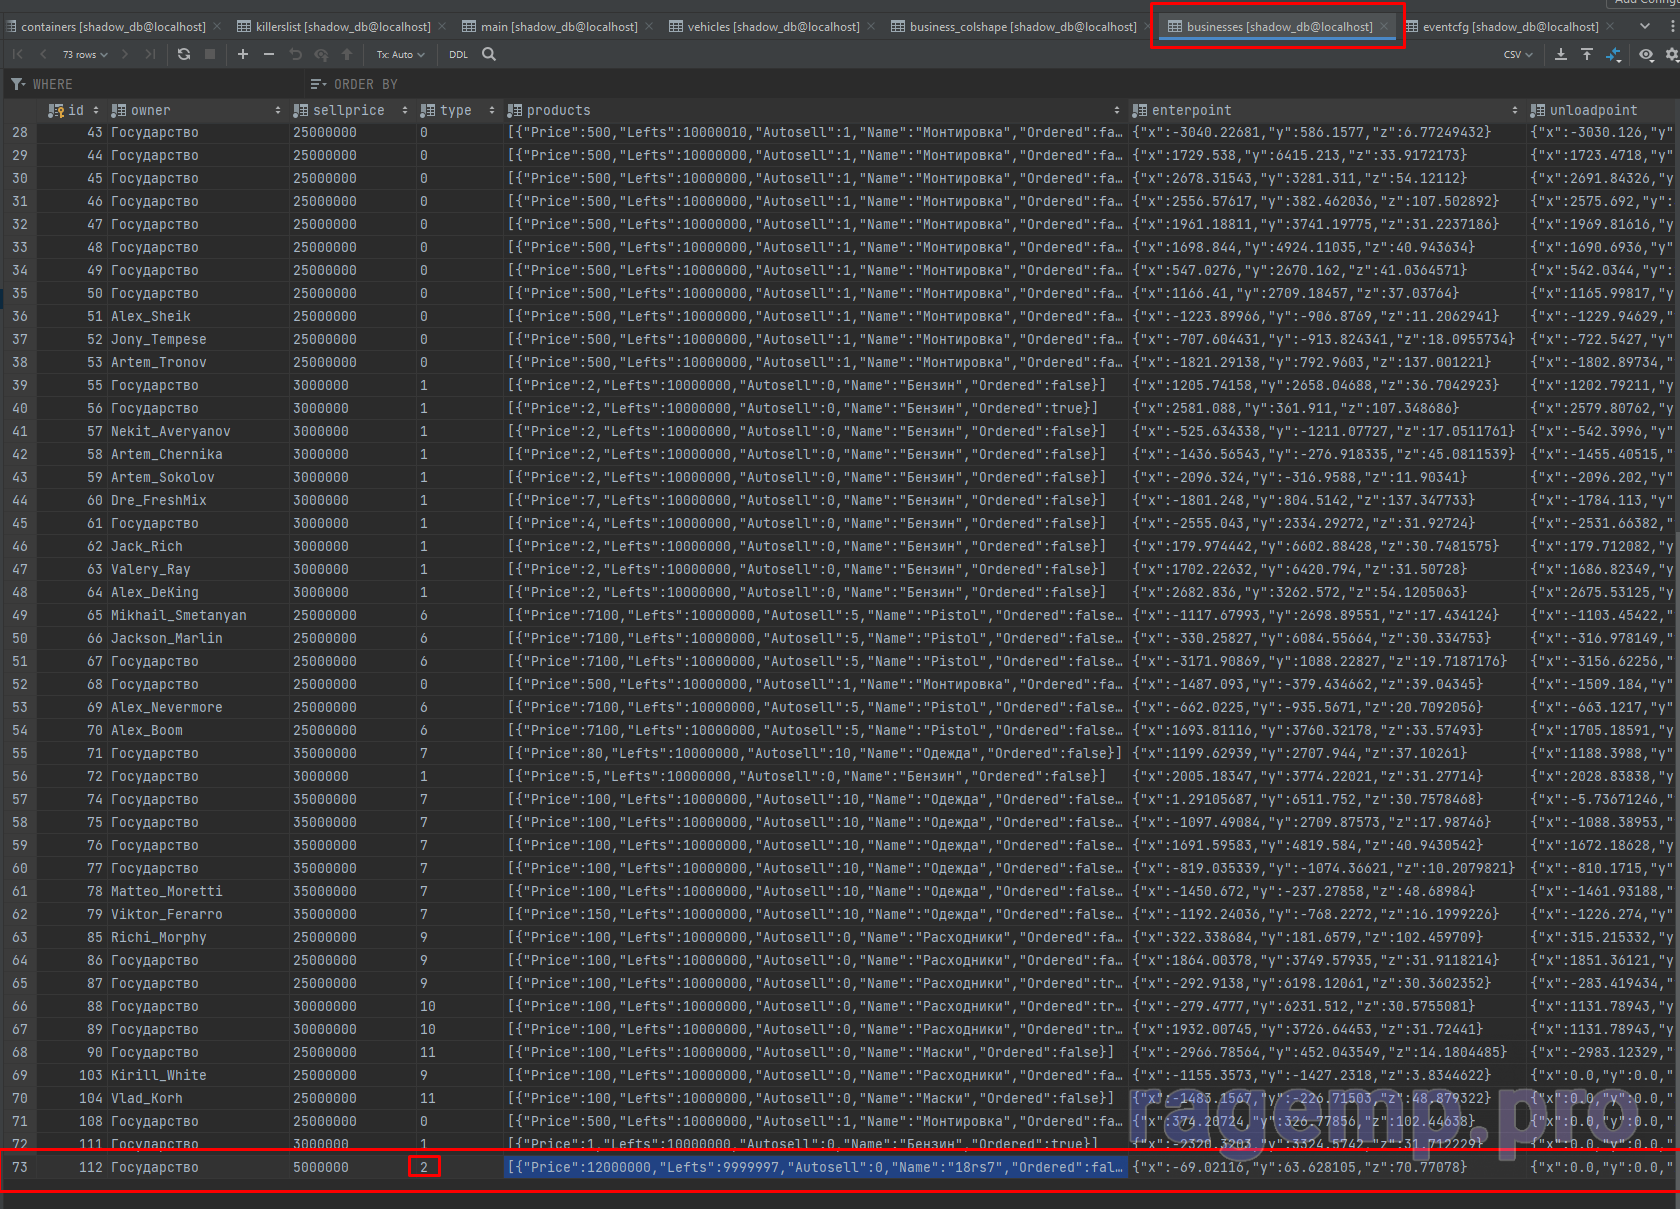Toggle the view-as eye icon

pos(1646,55)
